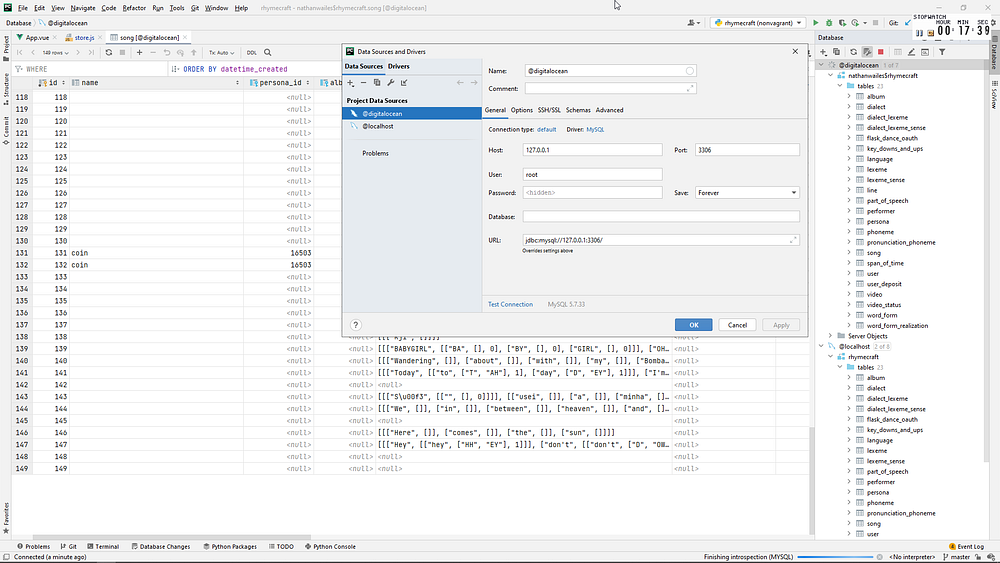Screen dimensions: 1000x563
Task: Open the Save password dropdown showing Forever
Action: [x=747, y=193]
